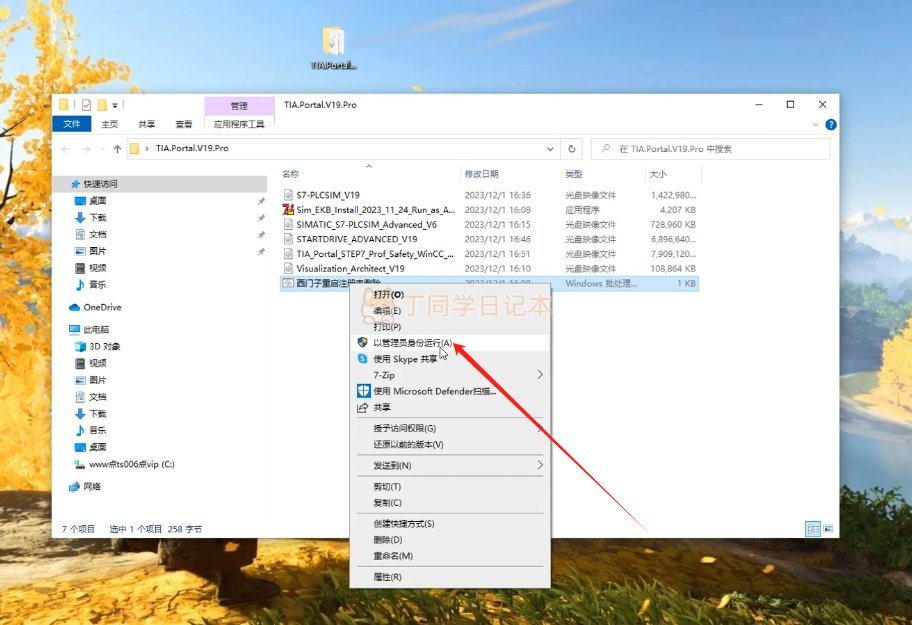Image resolution: width=912 pixels, height=625 pixels.
Task: Click breadcrumb TIA.Portal.V19.Pro in address bar
Action: click(x=192, y=148)
